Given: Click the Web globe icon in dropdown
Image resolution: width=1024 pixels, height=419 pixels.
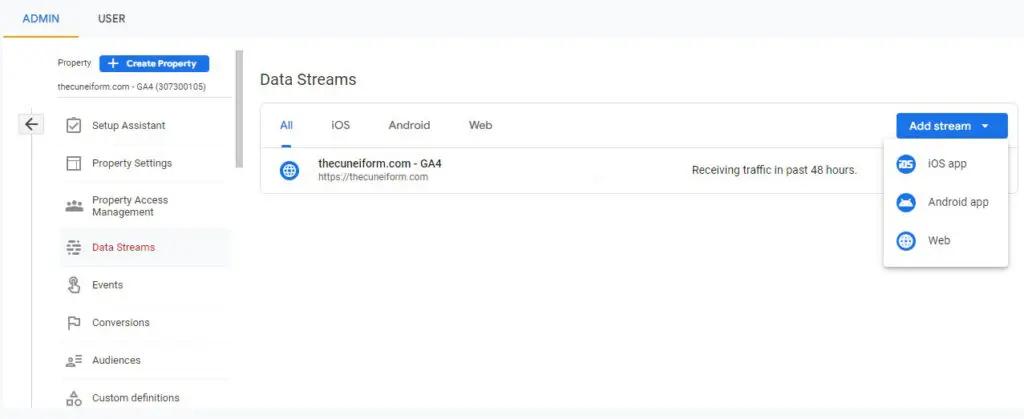Looking at the screenshot, I should click(906, 241).
